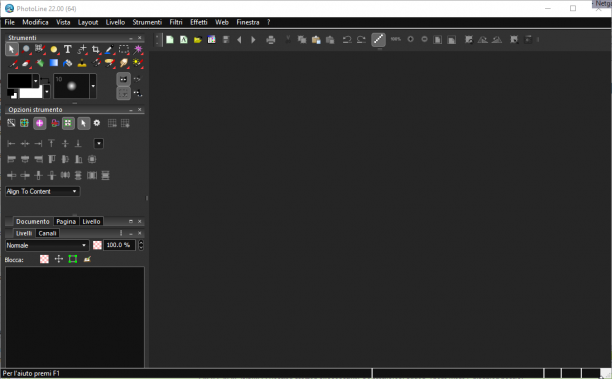Open the Finestra menu
This screenshot has height=379, width=612.
click(248, 22)
